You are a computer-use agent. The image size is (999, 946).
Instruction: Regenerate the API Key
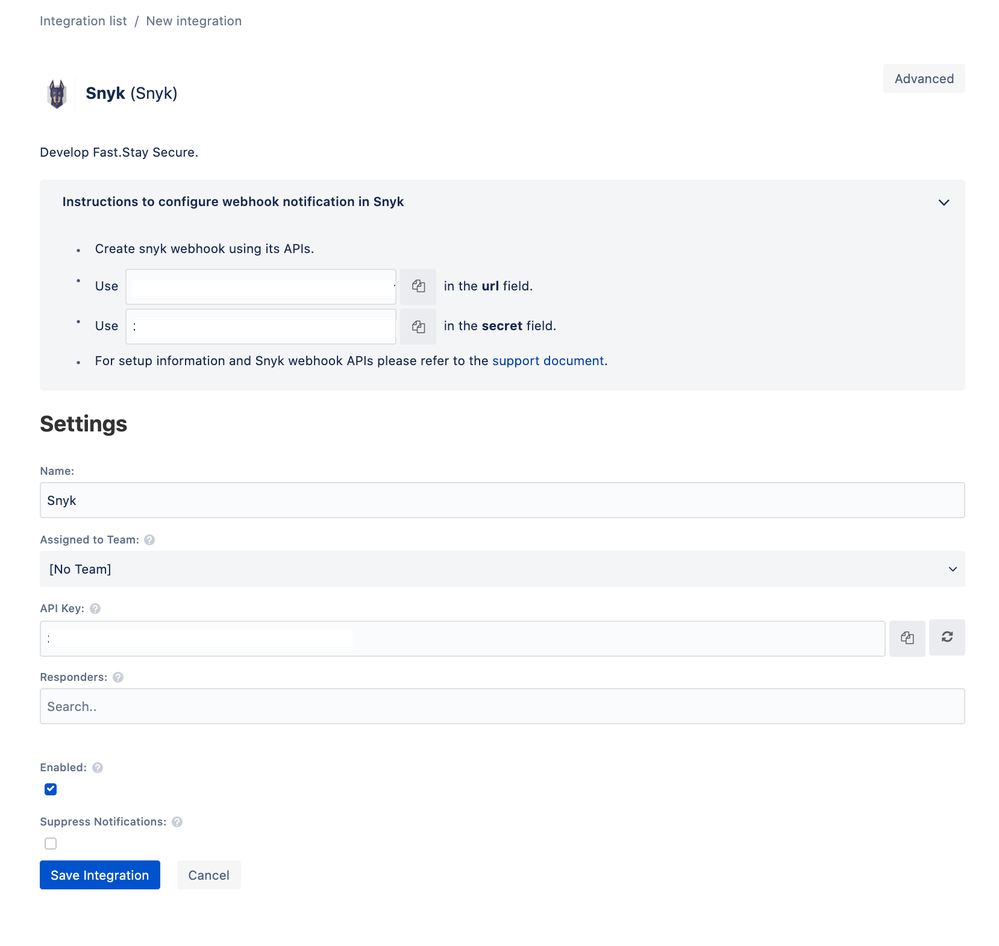(947, 637)
